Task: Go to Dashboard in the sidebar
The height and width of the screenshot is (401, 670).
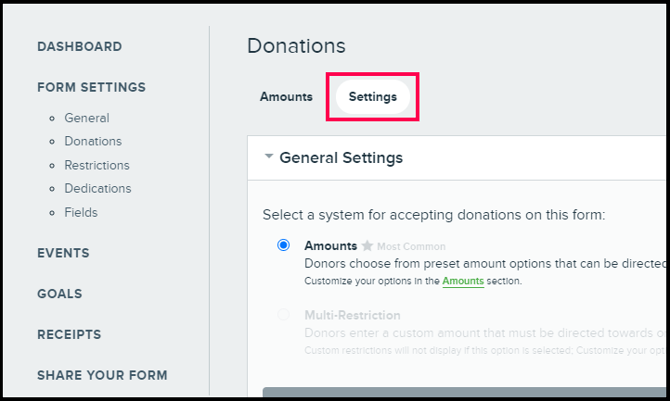Action: tap(79, 47)
